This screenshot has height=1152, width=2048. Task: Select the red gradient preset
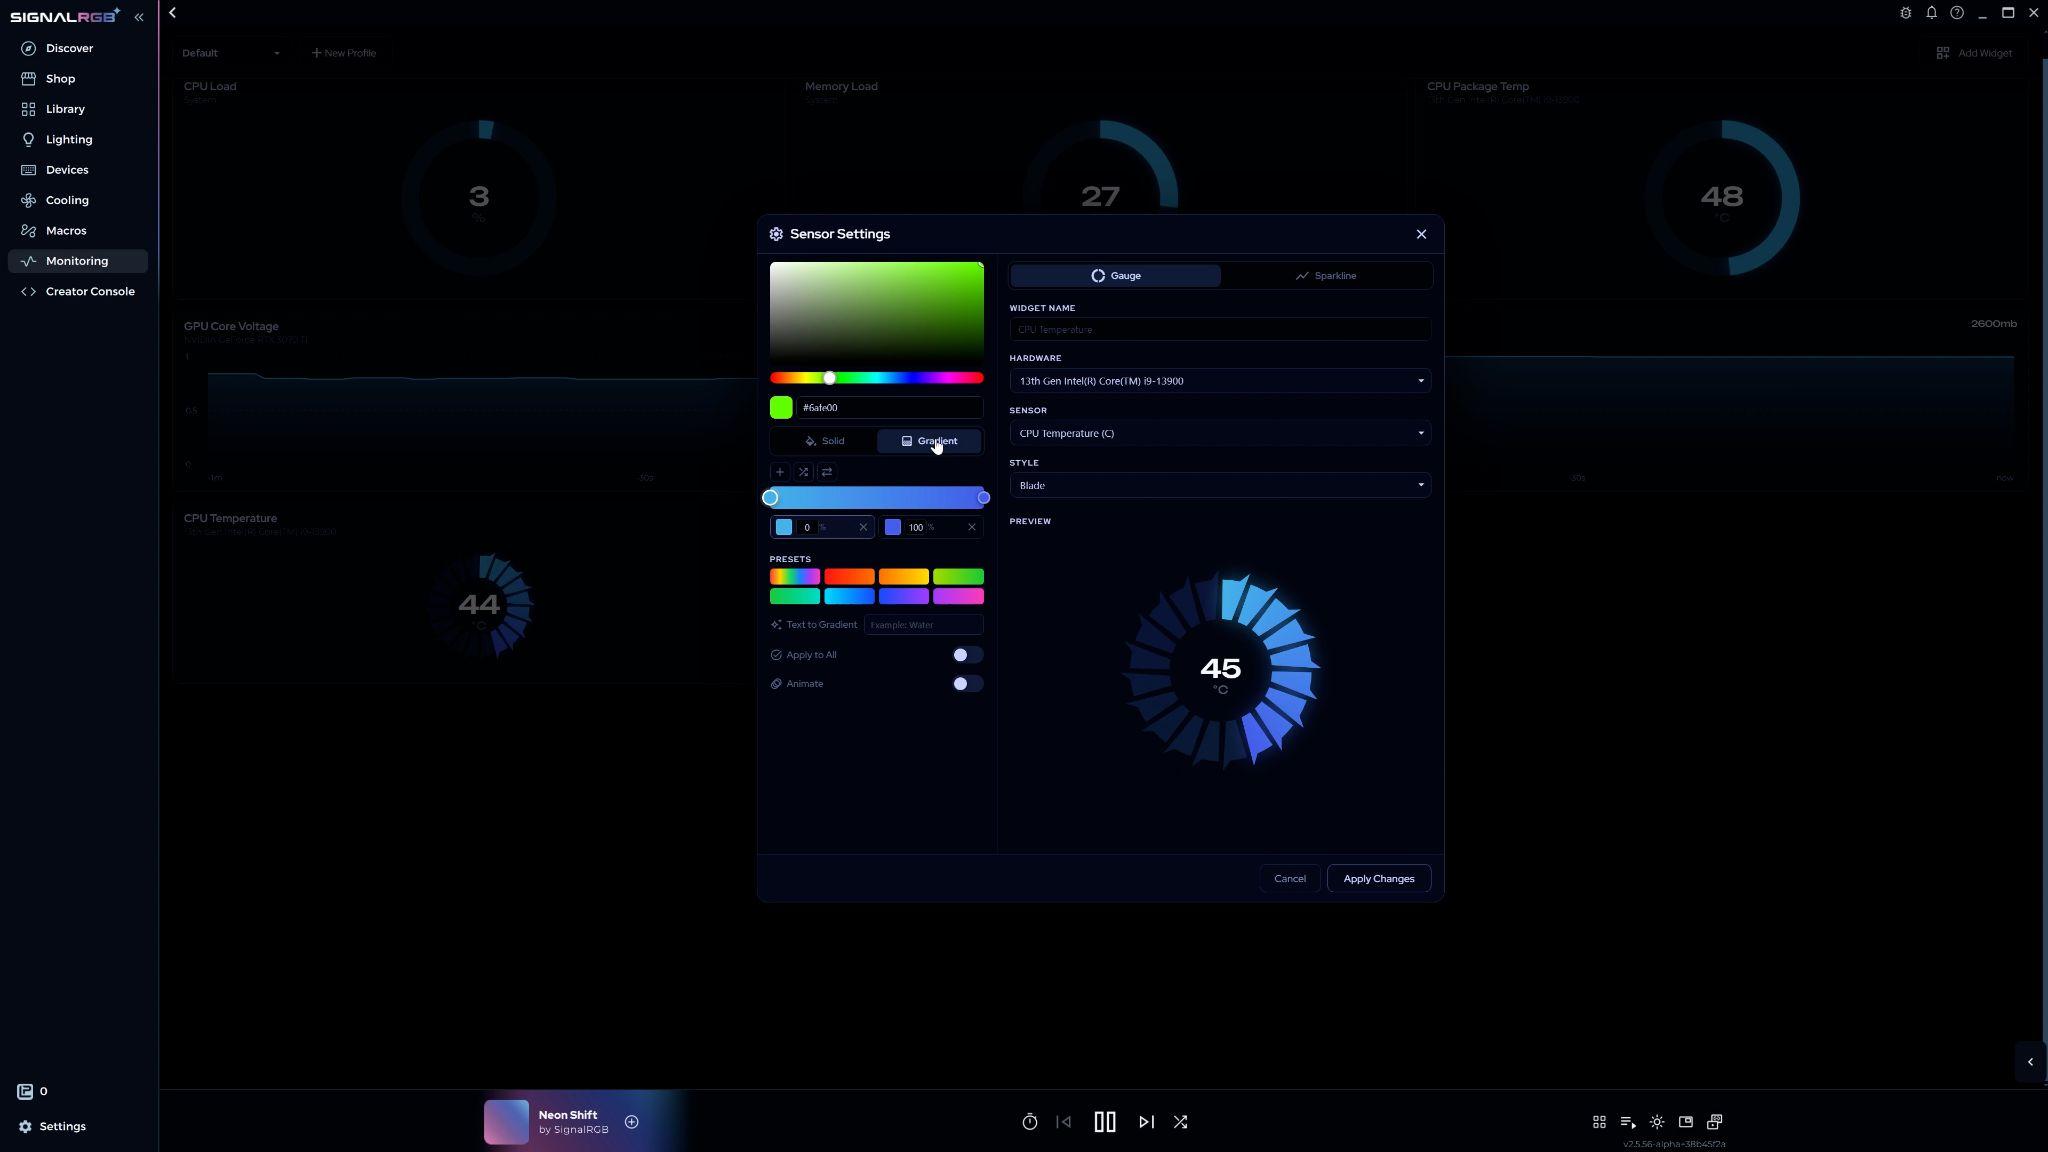coord(849,577)
